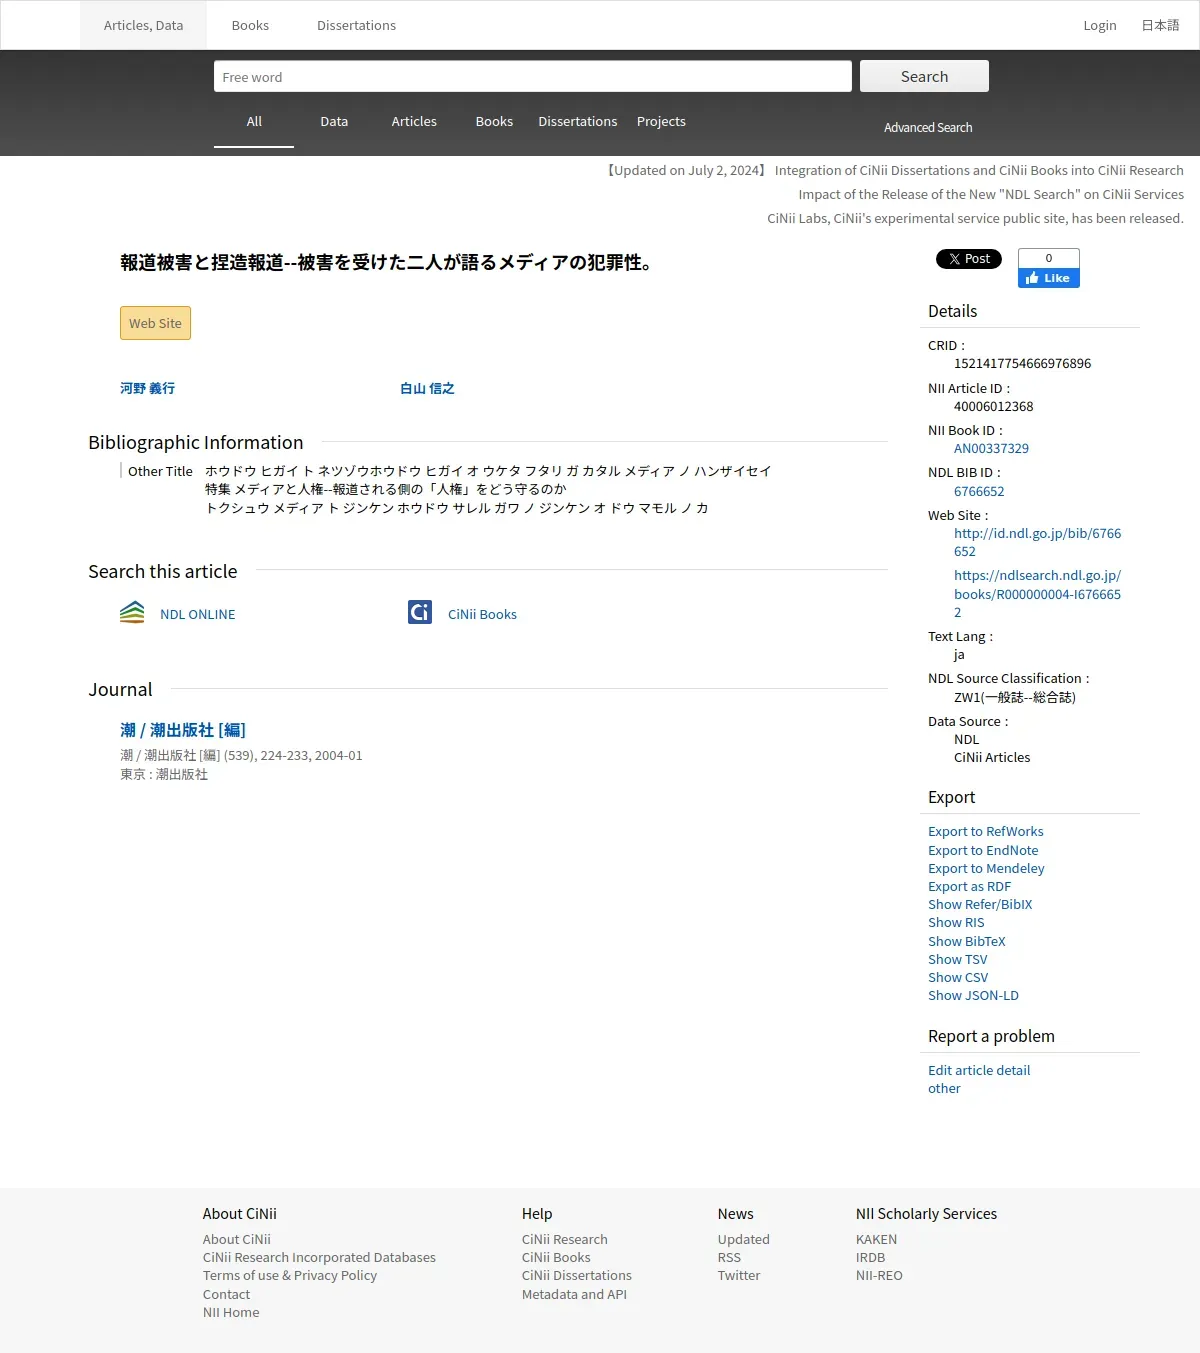Select the Books search category tab
1200x1353 pixels.
coord(494,121)
